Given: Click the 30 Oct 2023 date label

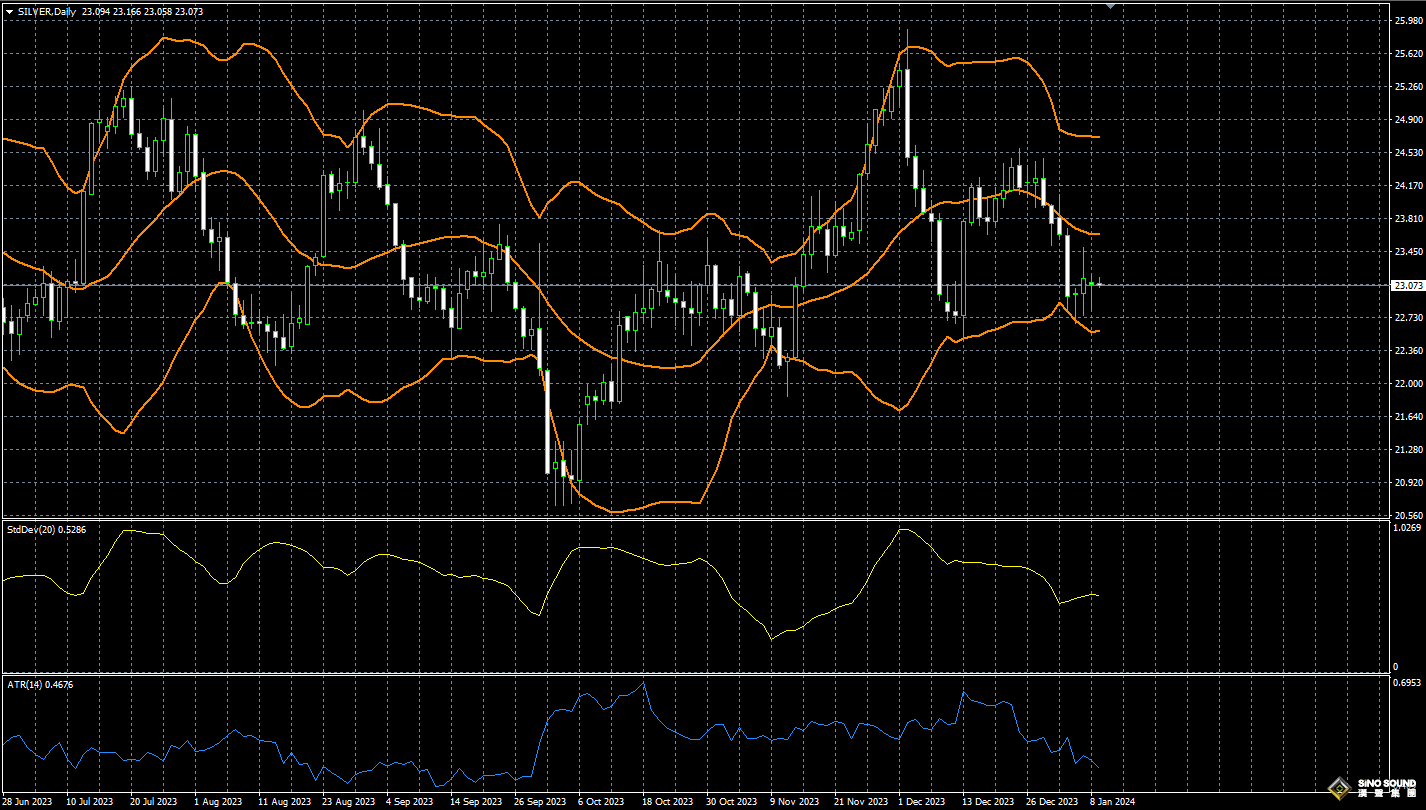Looking at the screenshot, I should tap(731, 802).
